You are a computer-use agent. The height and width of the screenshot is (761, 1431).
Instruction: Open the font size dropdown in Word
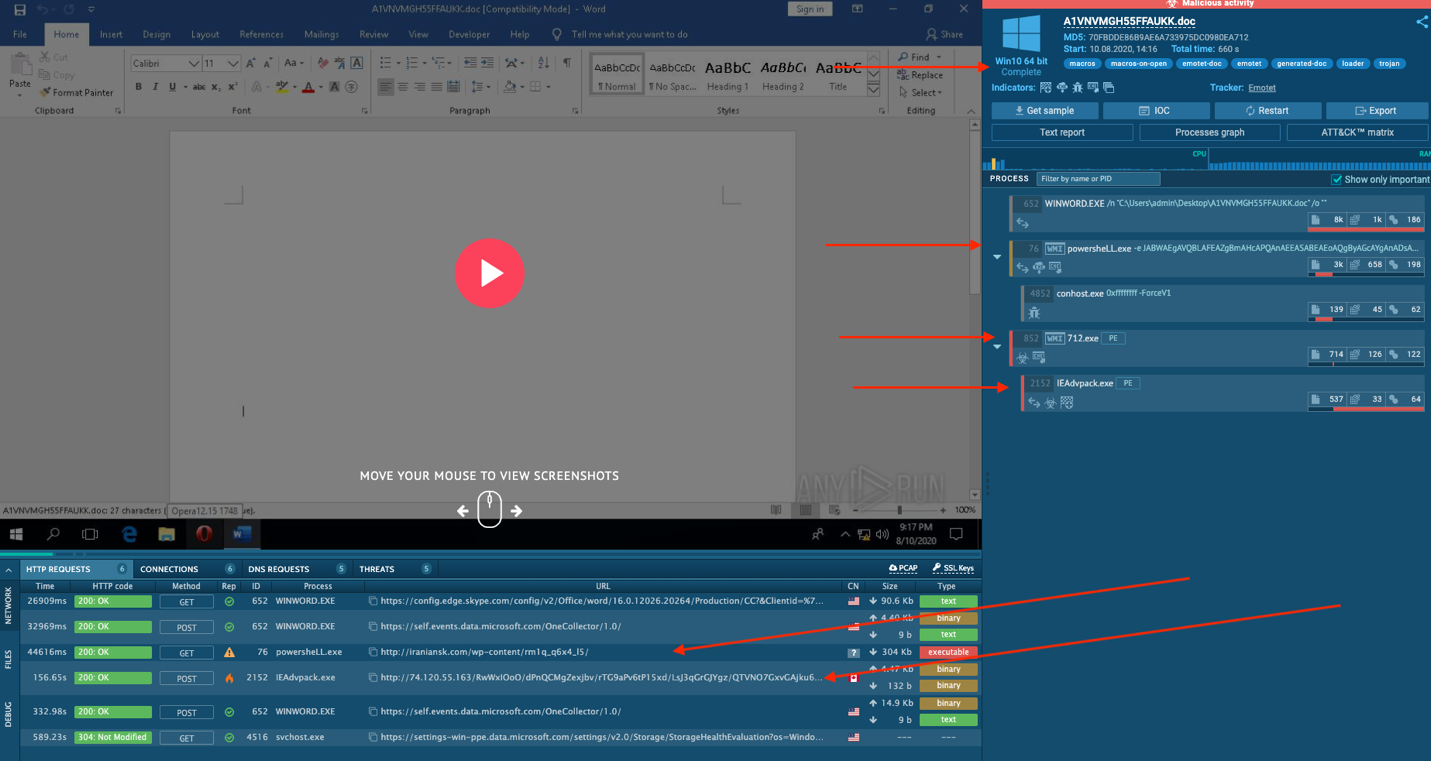click(233, 64)
